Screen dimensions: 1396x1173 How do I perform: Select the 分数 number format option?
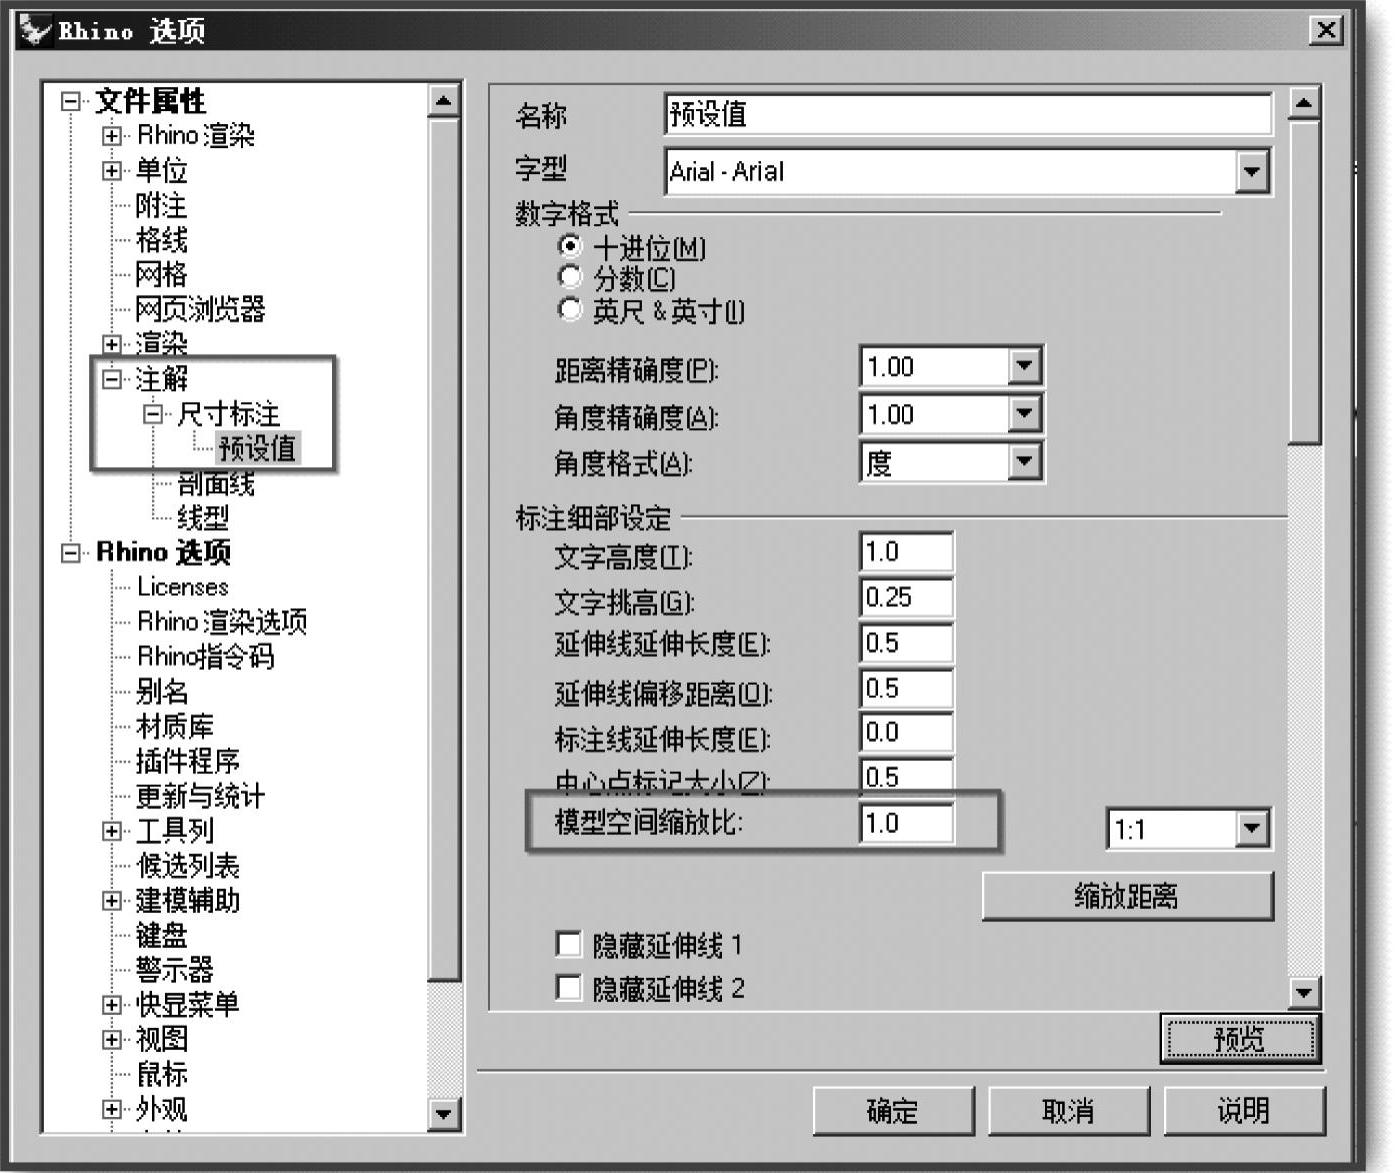[570, 277]
